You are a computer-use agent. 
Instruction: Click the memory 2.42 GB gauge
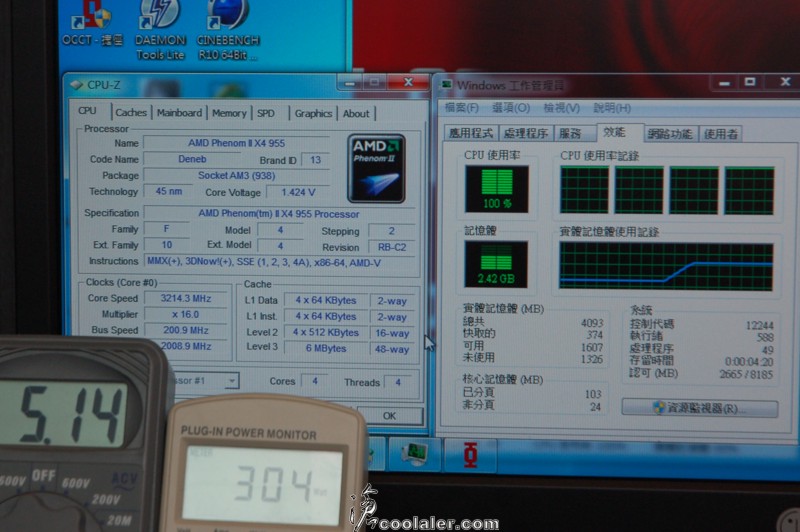coord(495,264)
